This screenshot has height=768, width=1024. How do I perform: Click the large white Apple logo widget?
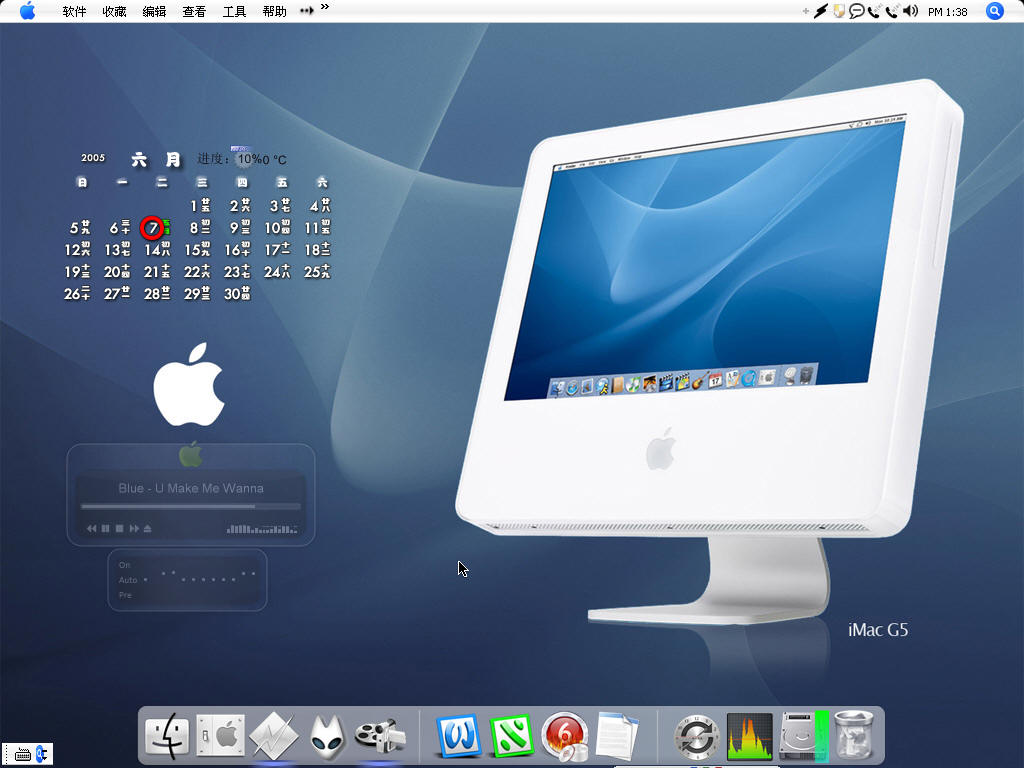pyautogui.click(x=189, y=384)
